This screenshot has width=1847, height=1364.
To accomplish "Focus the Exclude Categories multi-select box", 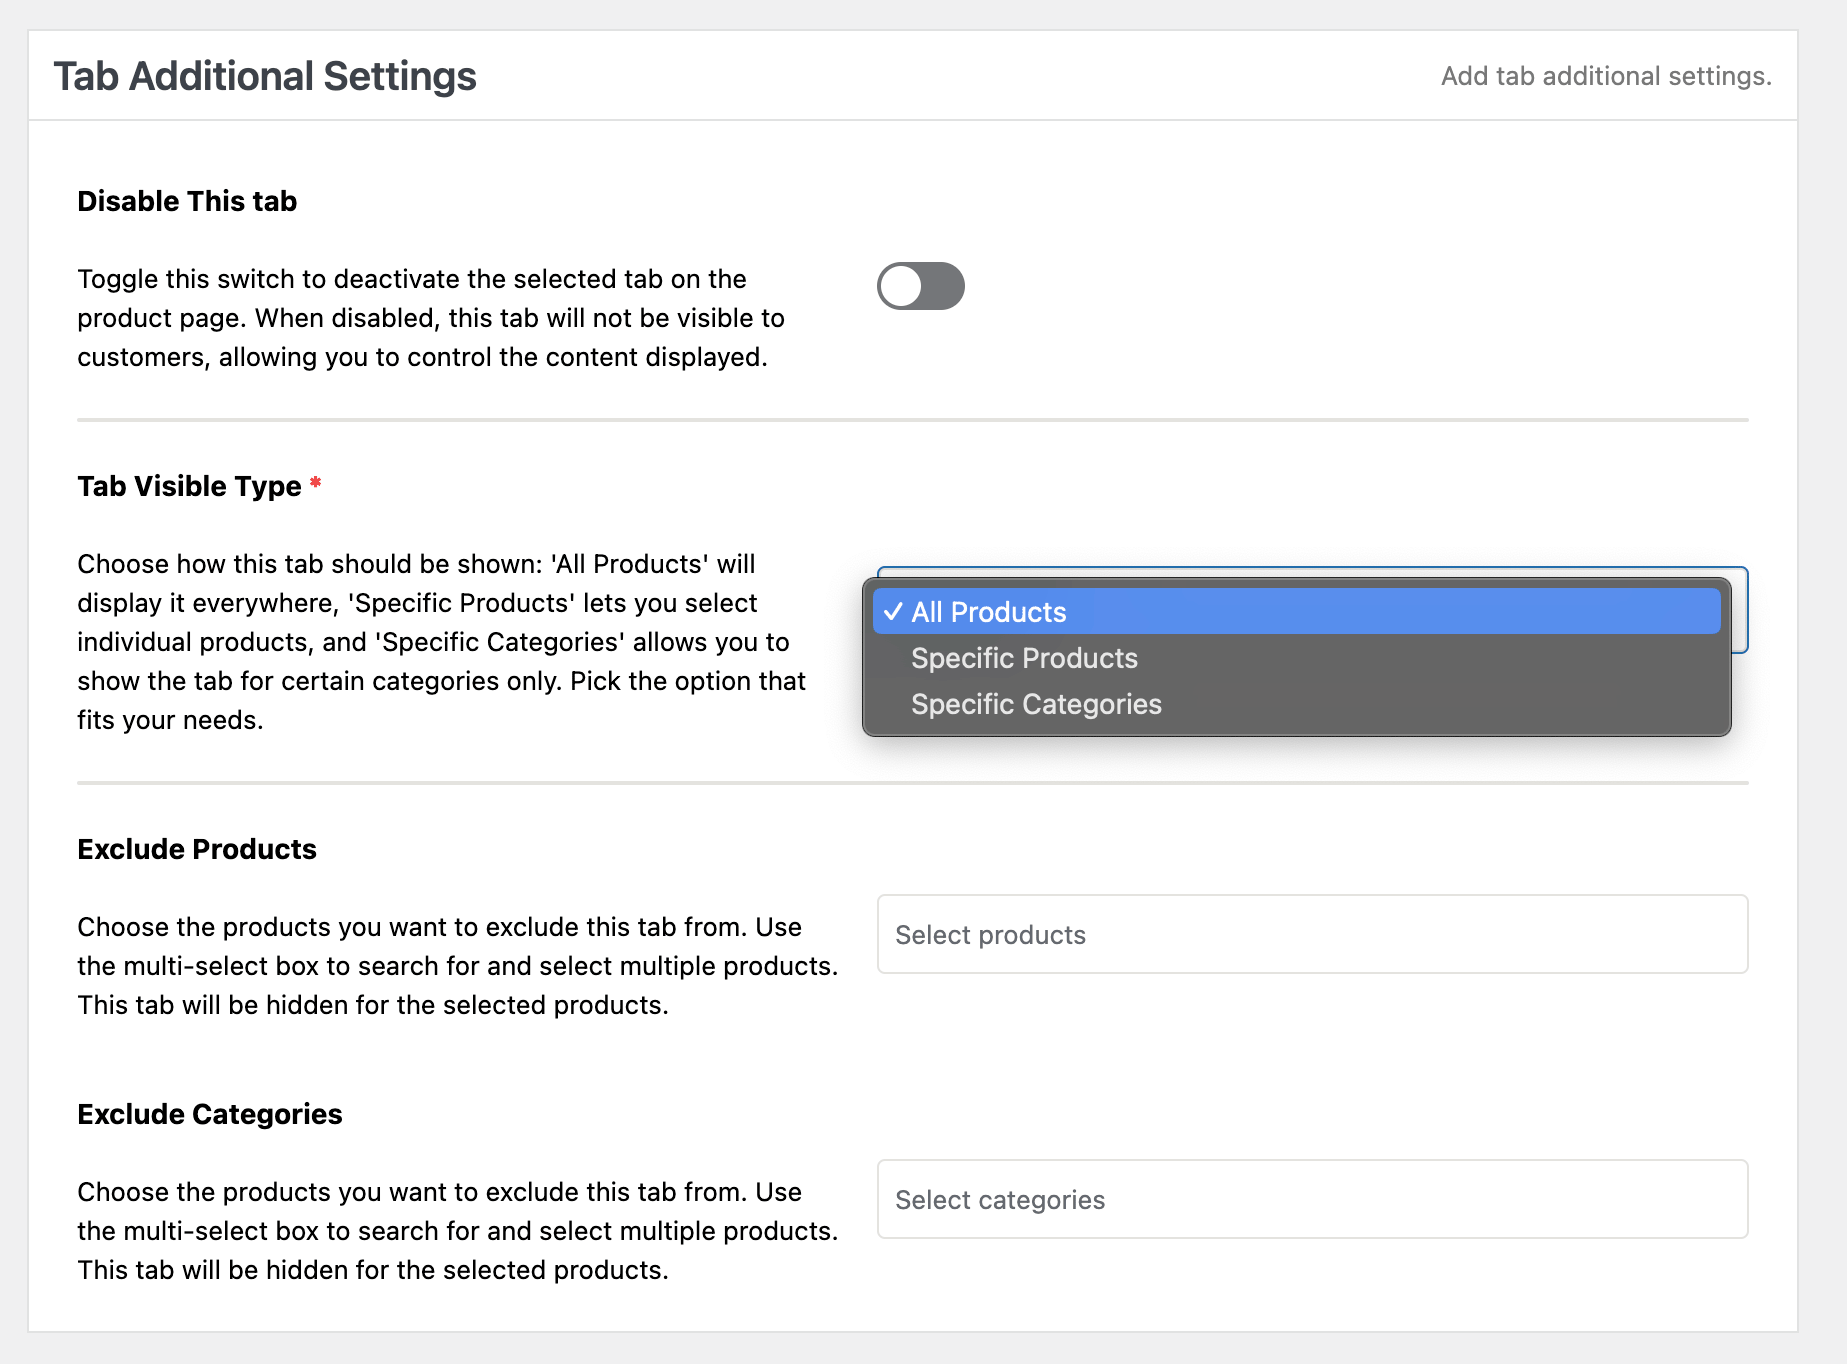I will [x=1312, y=1199].
